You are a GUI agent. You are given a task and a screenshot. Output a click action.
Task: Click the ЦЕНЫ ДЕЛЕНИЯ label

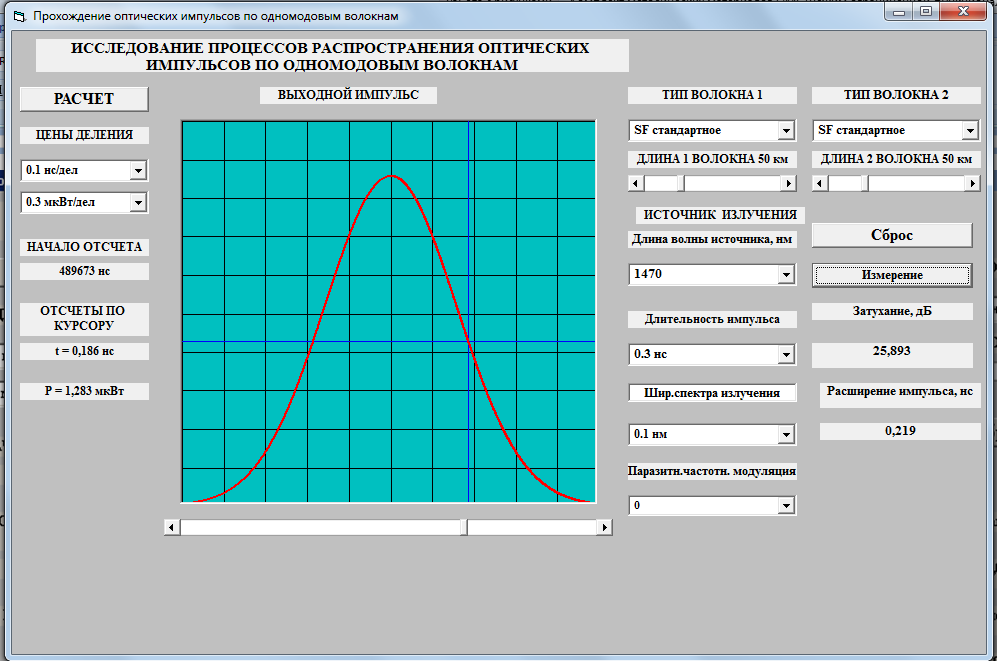click(85, 135)
